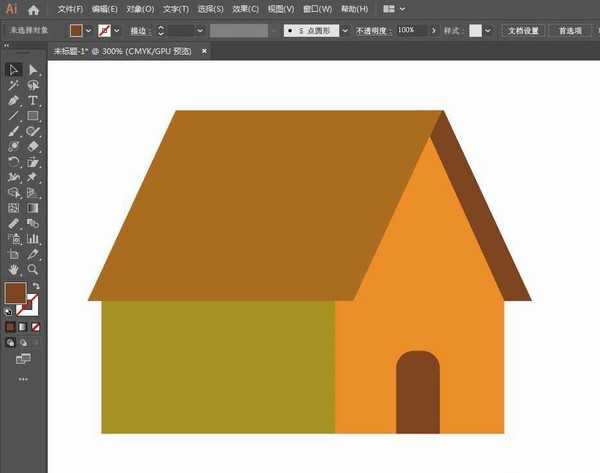The image size is (600, 473).
Task: Select the Hand tool
Action: click(14, 269)
